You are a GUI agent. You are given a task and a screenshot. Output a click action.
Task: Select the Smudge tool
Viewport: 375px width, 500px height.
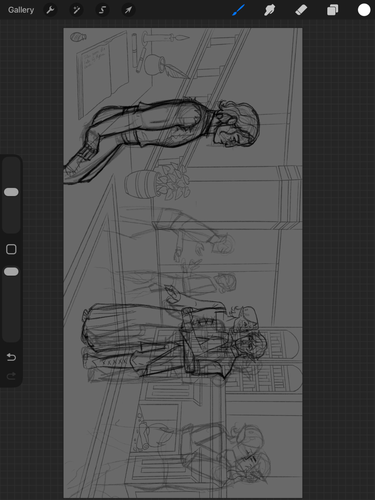coord(269,10)
